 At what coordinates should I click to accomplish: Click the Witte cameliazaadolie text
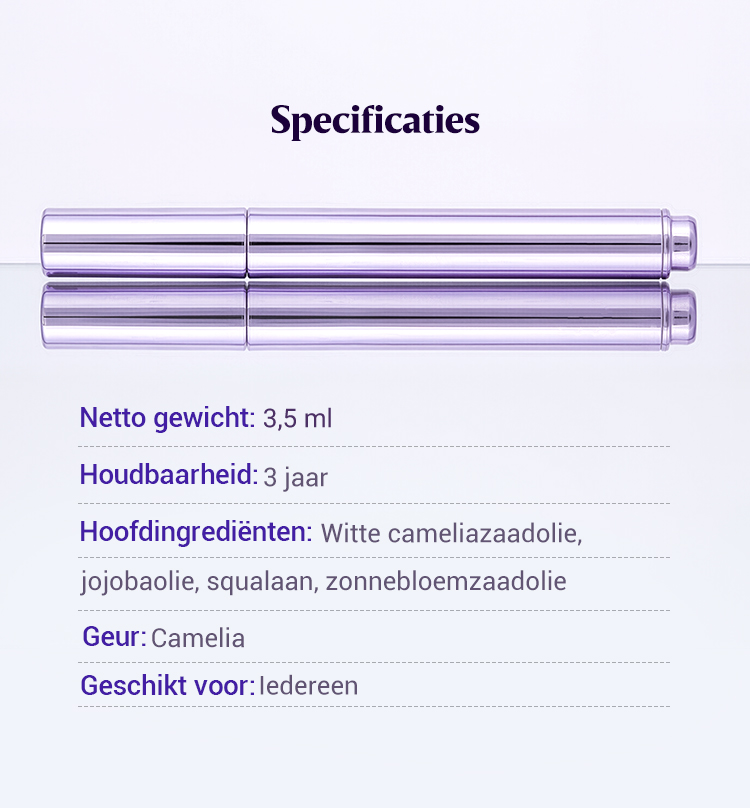tap(452, 533)
